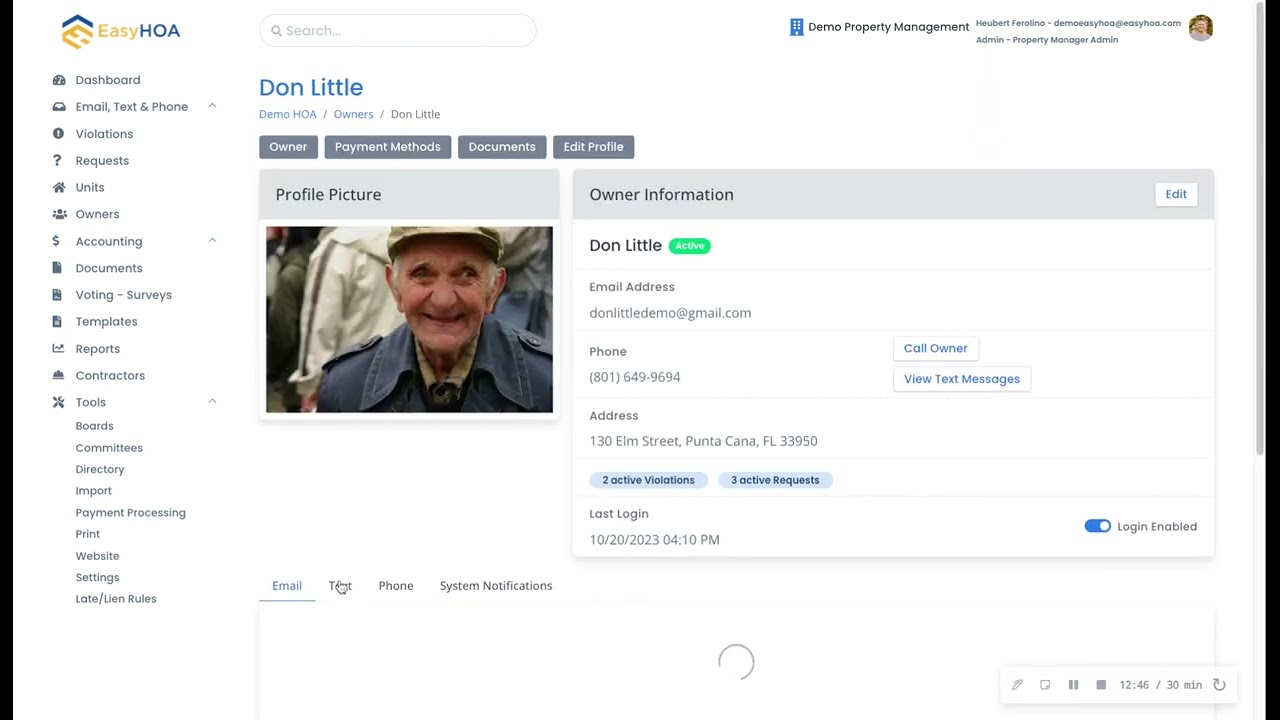Viewport: 1280px width, 720px height.
Task: Click the Voting - Surveys icon
Action: coord(59,295)
